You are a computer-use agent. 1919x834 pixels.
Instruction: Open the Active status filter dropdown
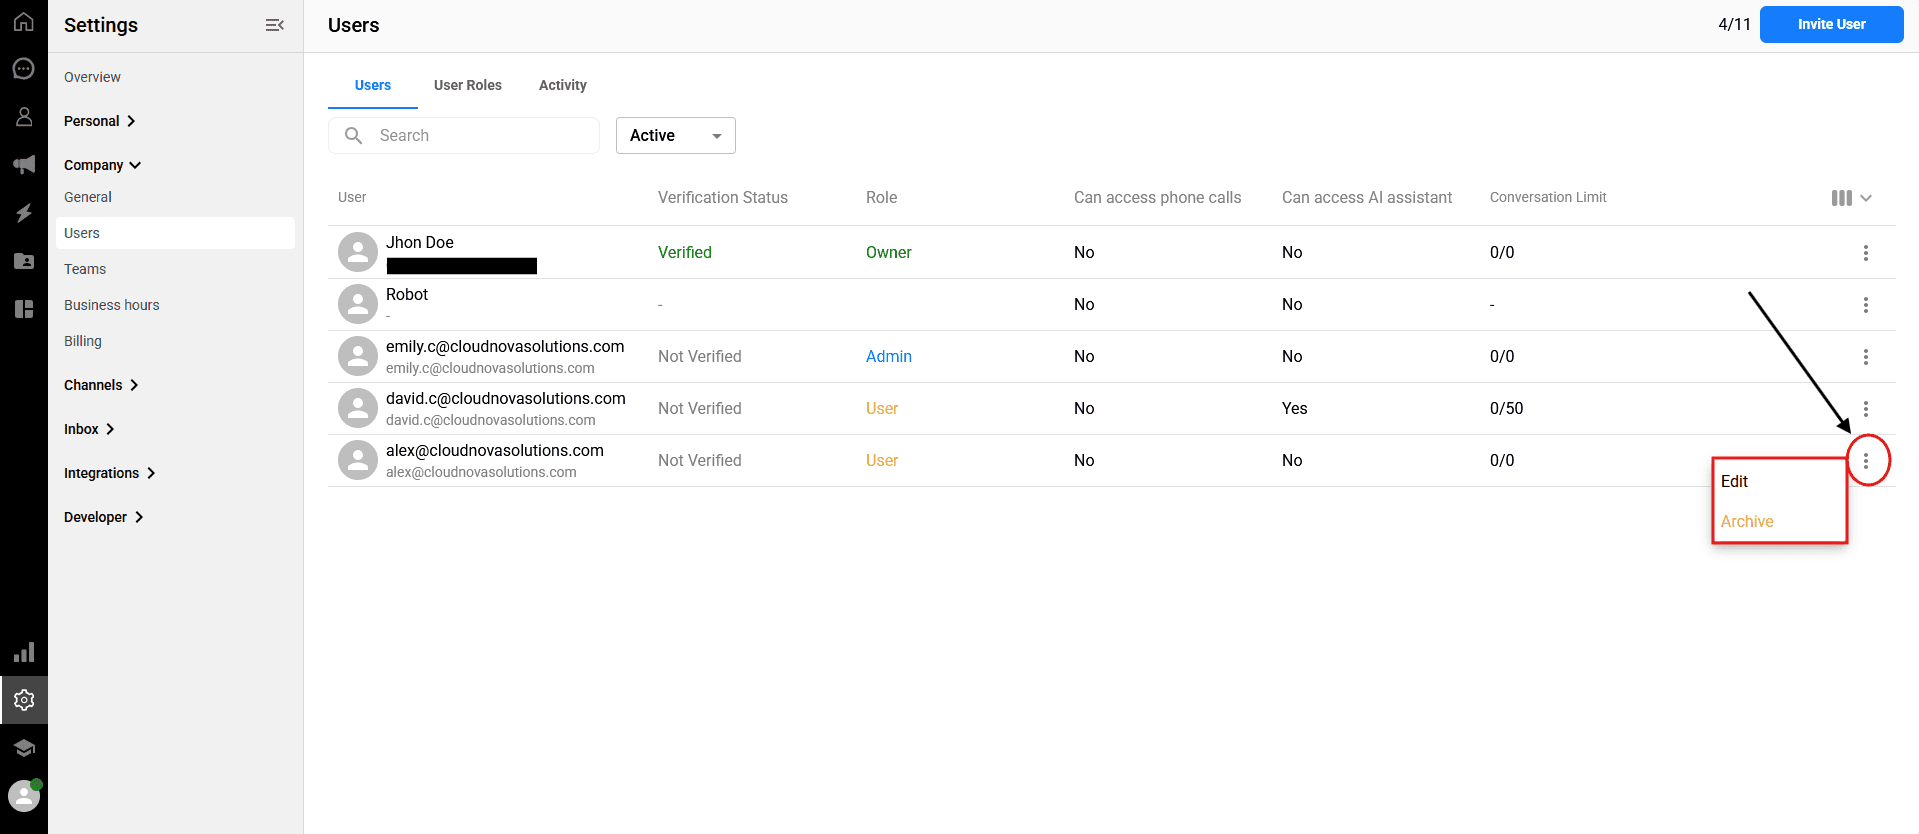coord(675,136)
